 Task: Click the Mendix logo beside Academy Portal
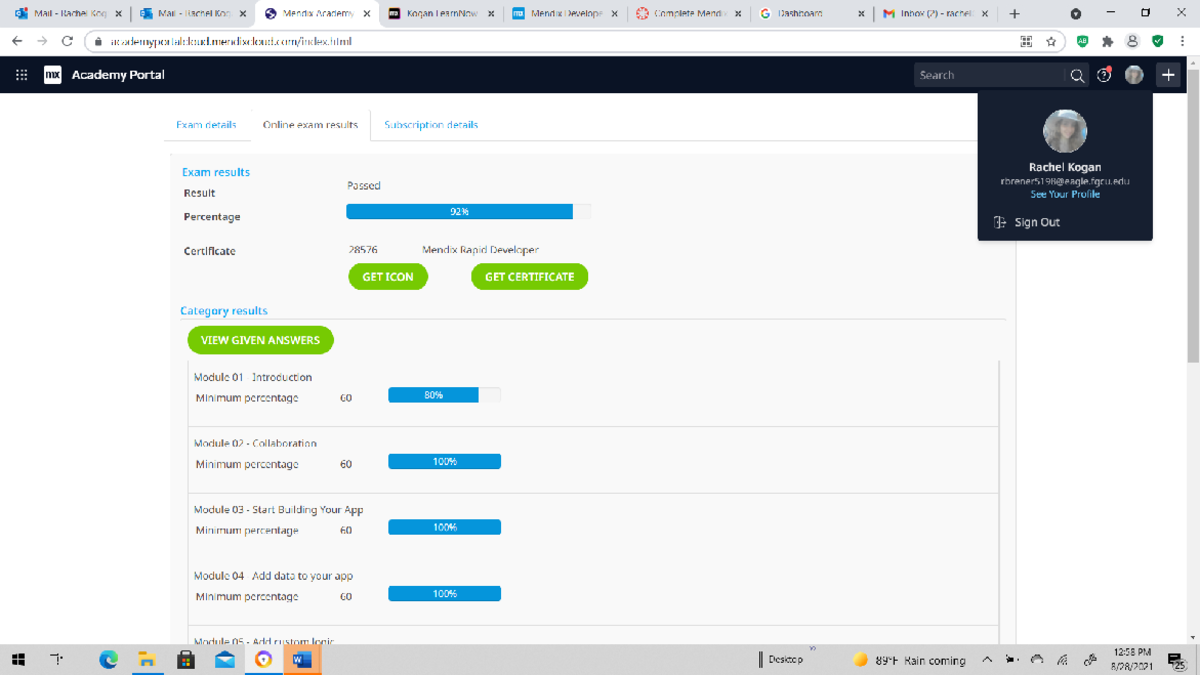(x=53, y=74)
